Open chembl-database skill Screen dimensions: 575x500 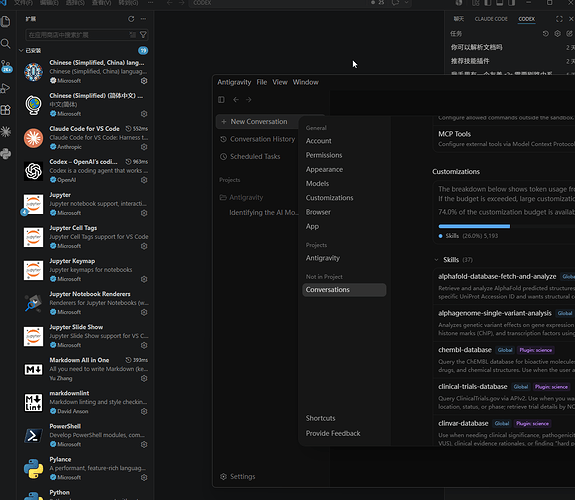tap(505, 359)
